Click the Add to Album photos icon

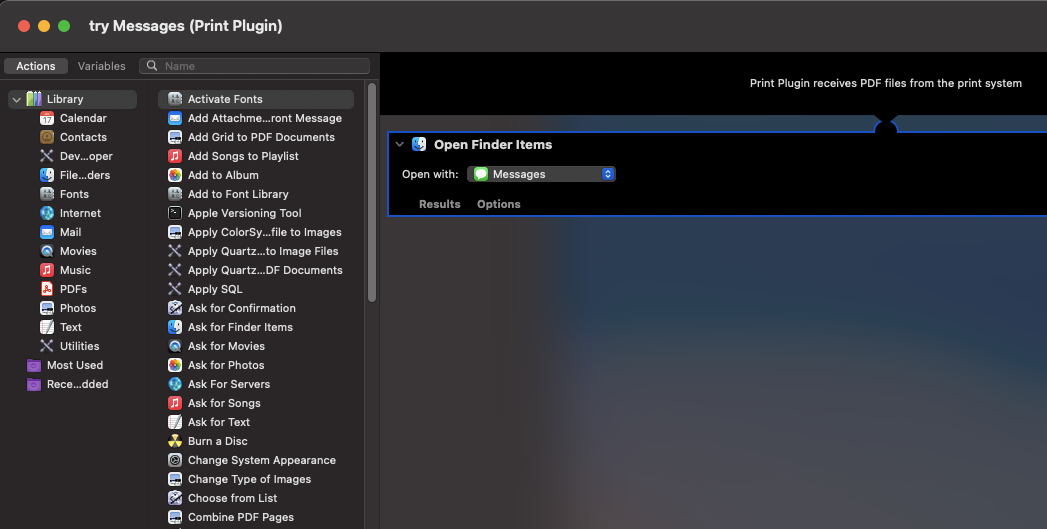click(x=175, y=175)
